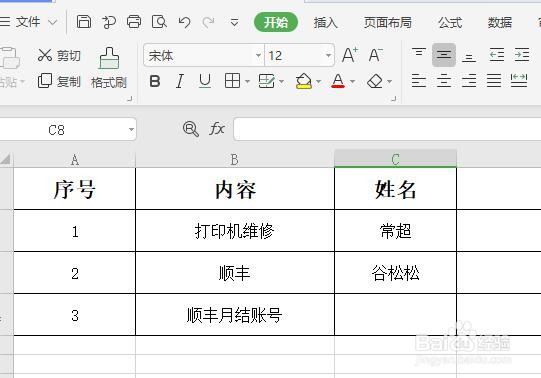Apply yellow fill color
Screen dimensions: 541x378
304,81
